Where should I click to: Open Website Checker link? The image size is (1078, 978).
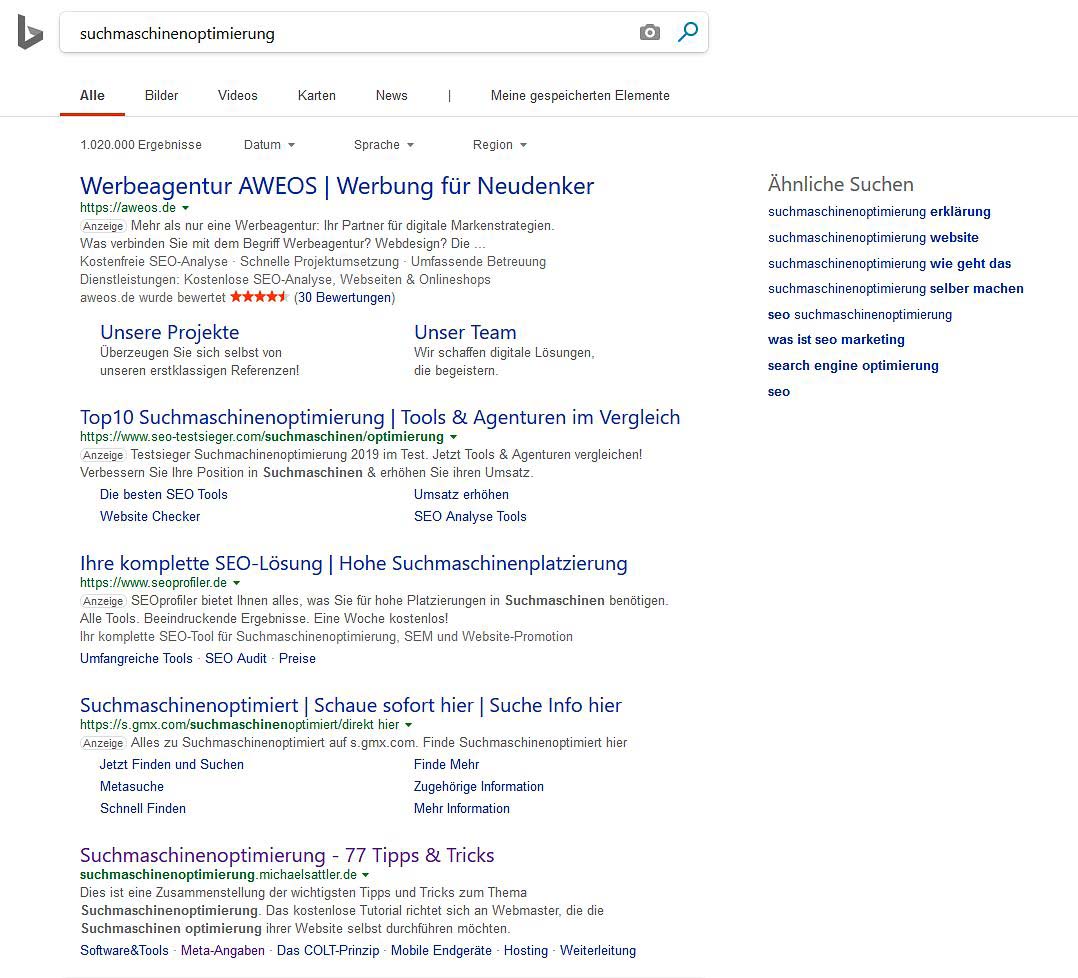click(x=150, y=516)
